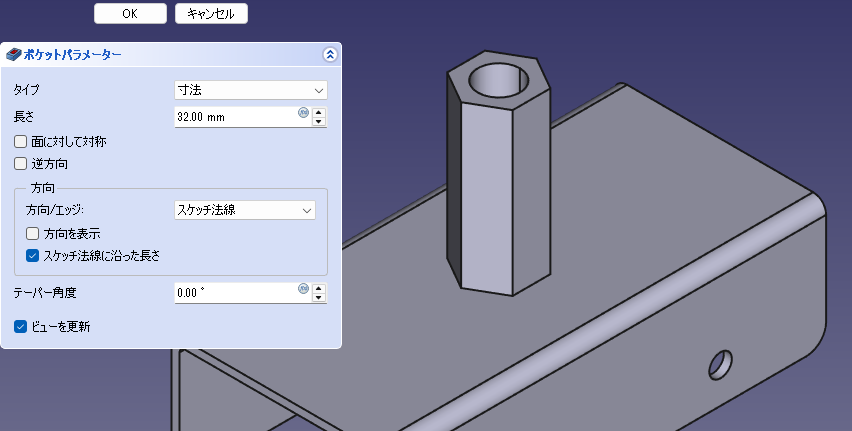This screenshot has height=431, width=852.
Task: Check the 方向を表示 option
Action: click(x=33, y=233)
